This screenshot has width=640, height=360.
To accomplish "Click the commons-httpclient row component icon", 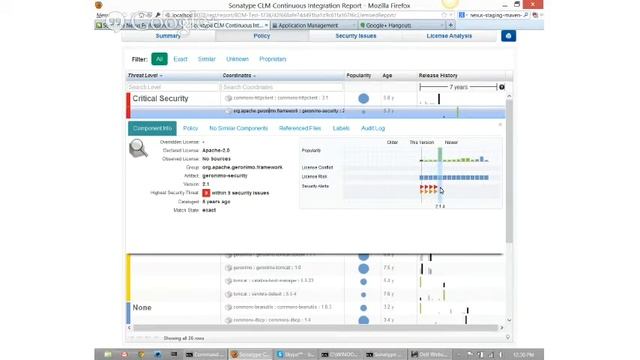I will [229, 98].
